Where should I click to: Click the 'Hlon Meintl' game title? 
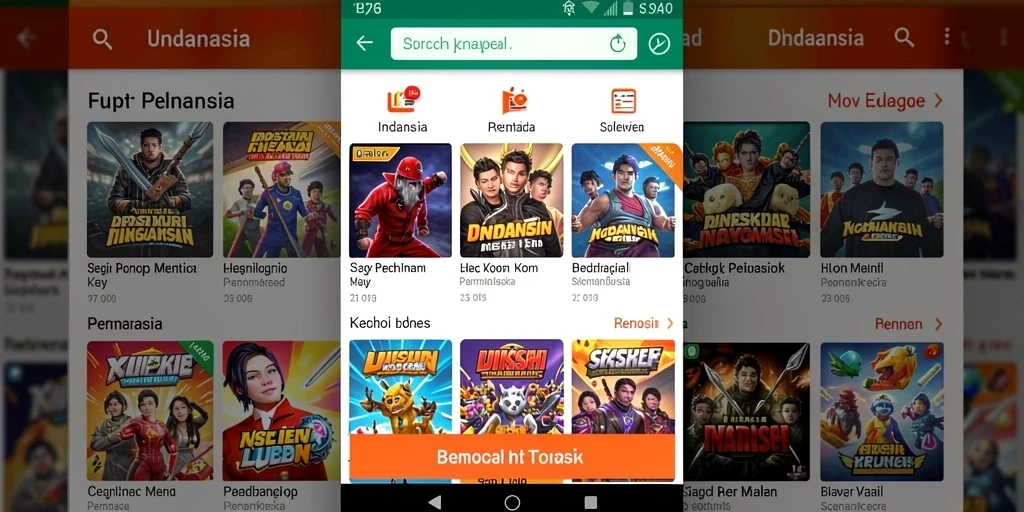852,268
